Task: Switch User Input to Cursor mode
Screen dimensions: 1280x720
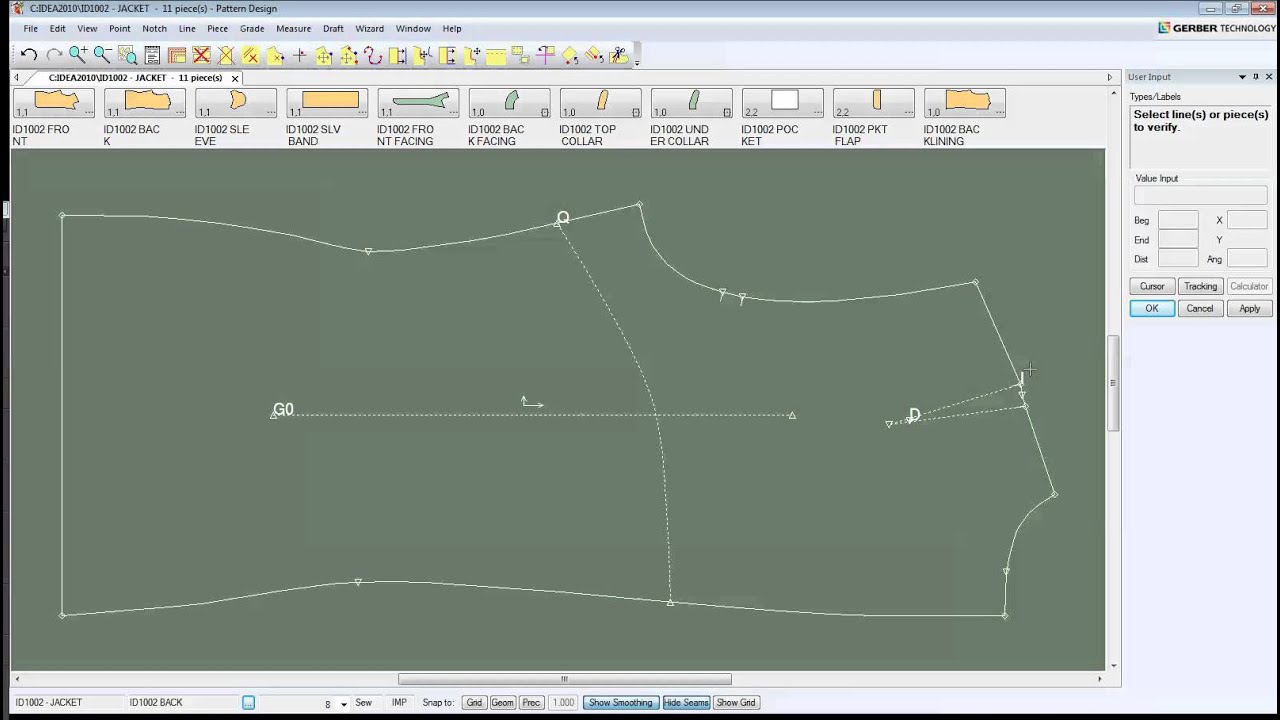Action: (x=1152, y=286)
